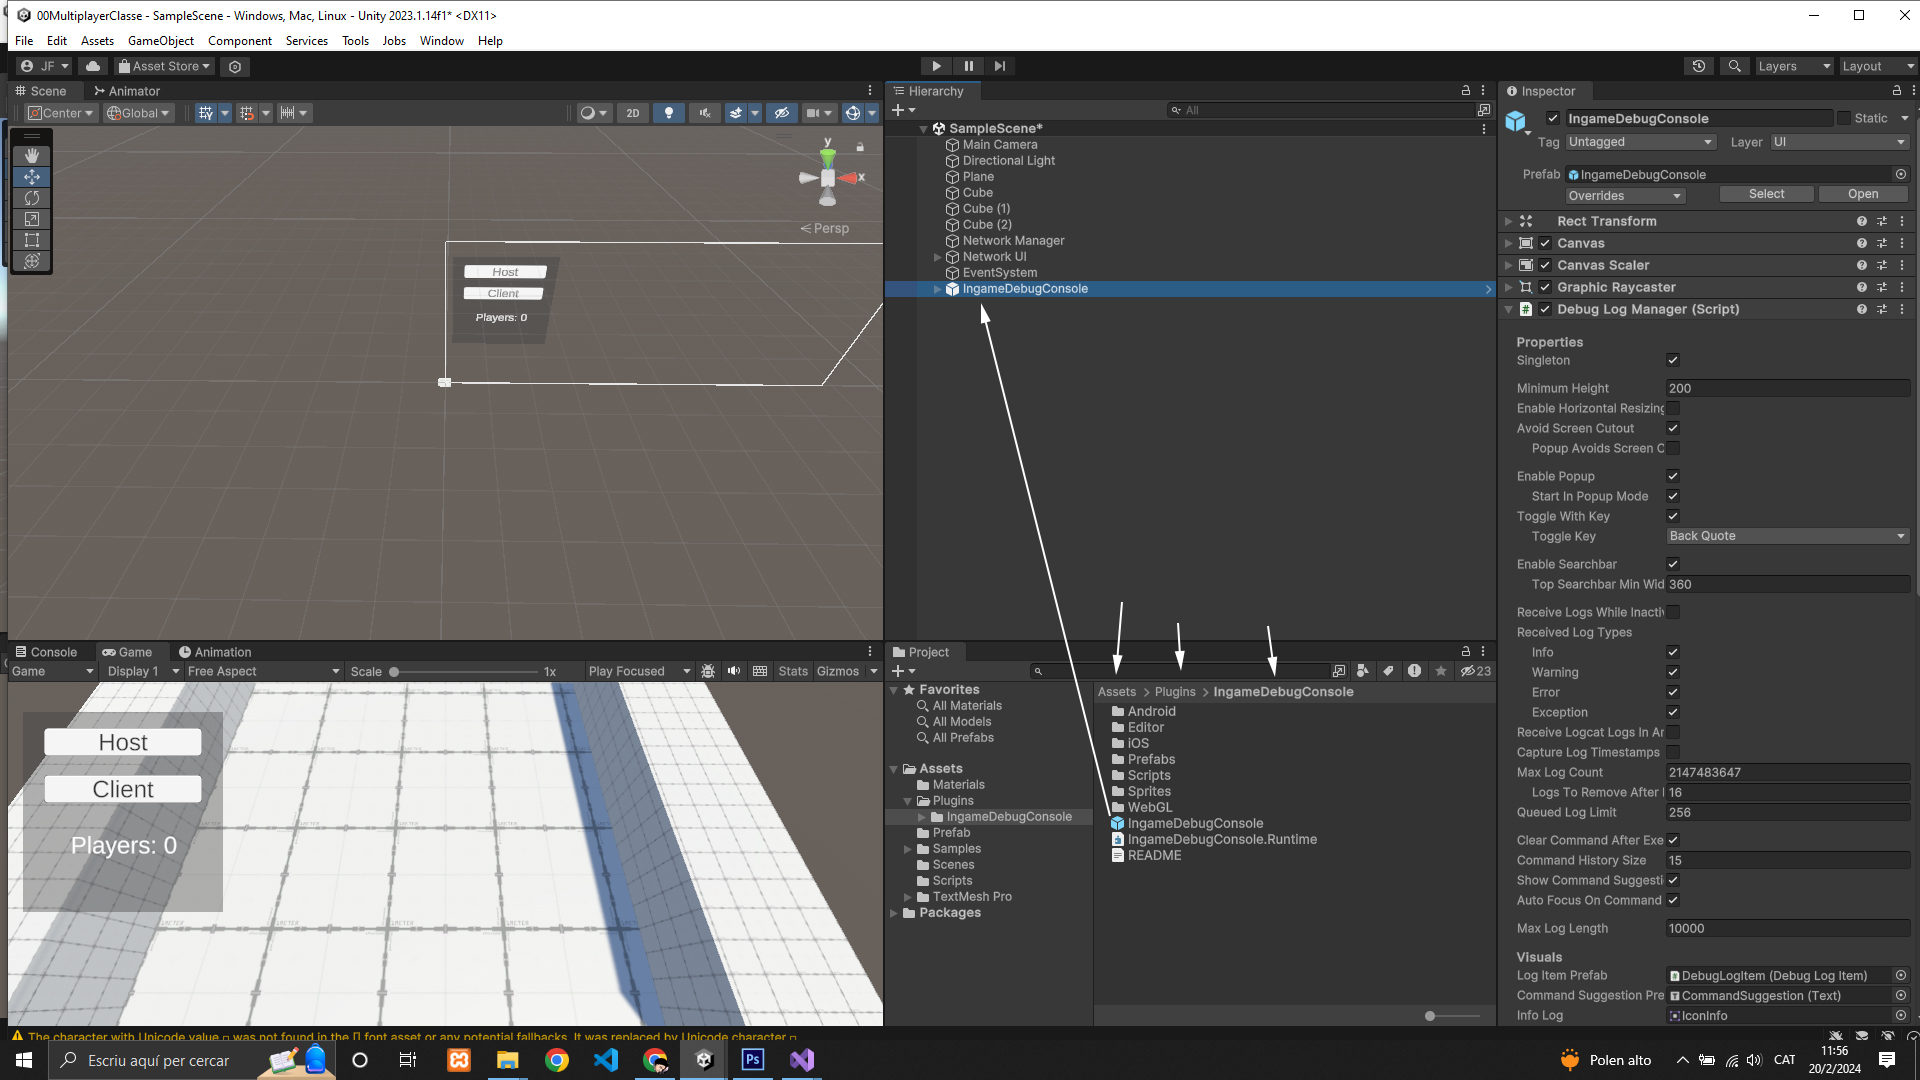1920x1080 pixels.
Task: Toggle the Static checkbox in Inspector
Action: [1844, 118]
